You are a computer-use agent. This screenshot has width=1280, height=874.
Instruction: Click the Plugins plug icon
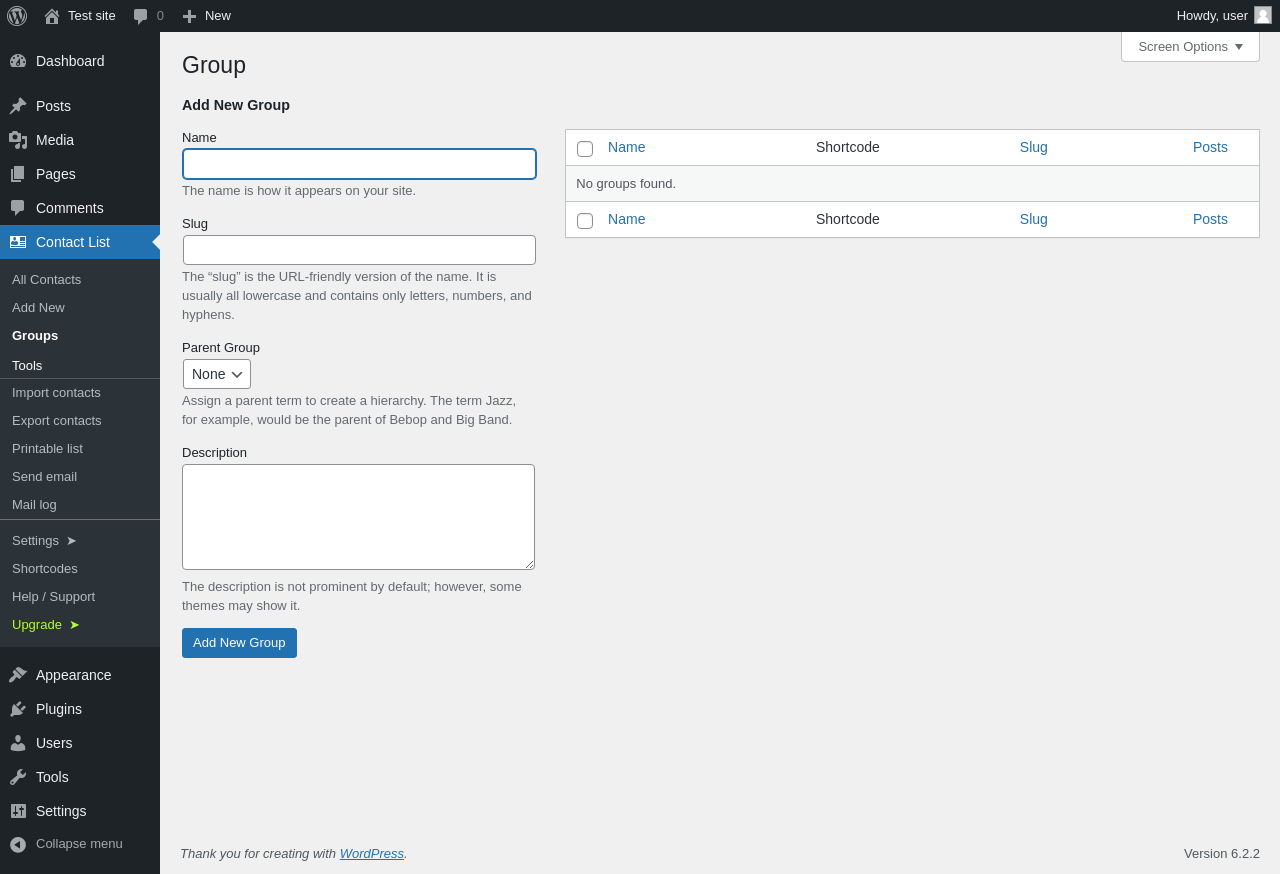click(18, 709)
